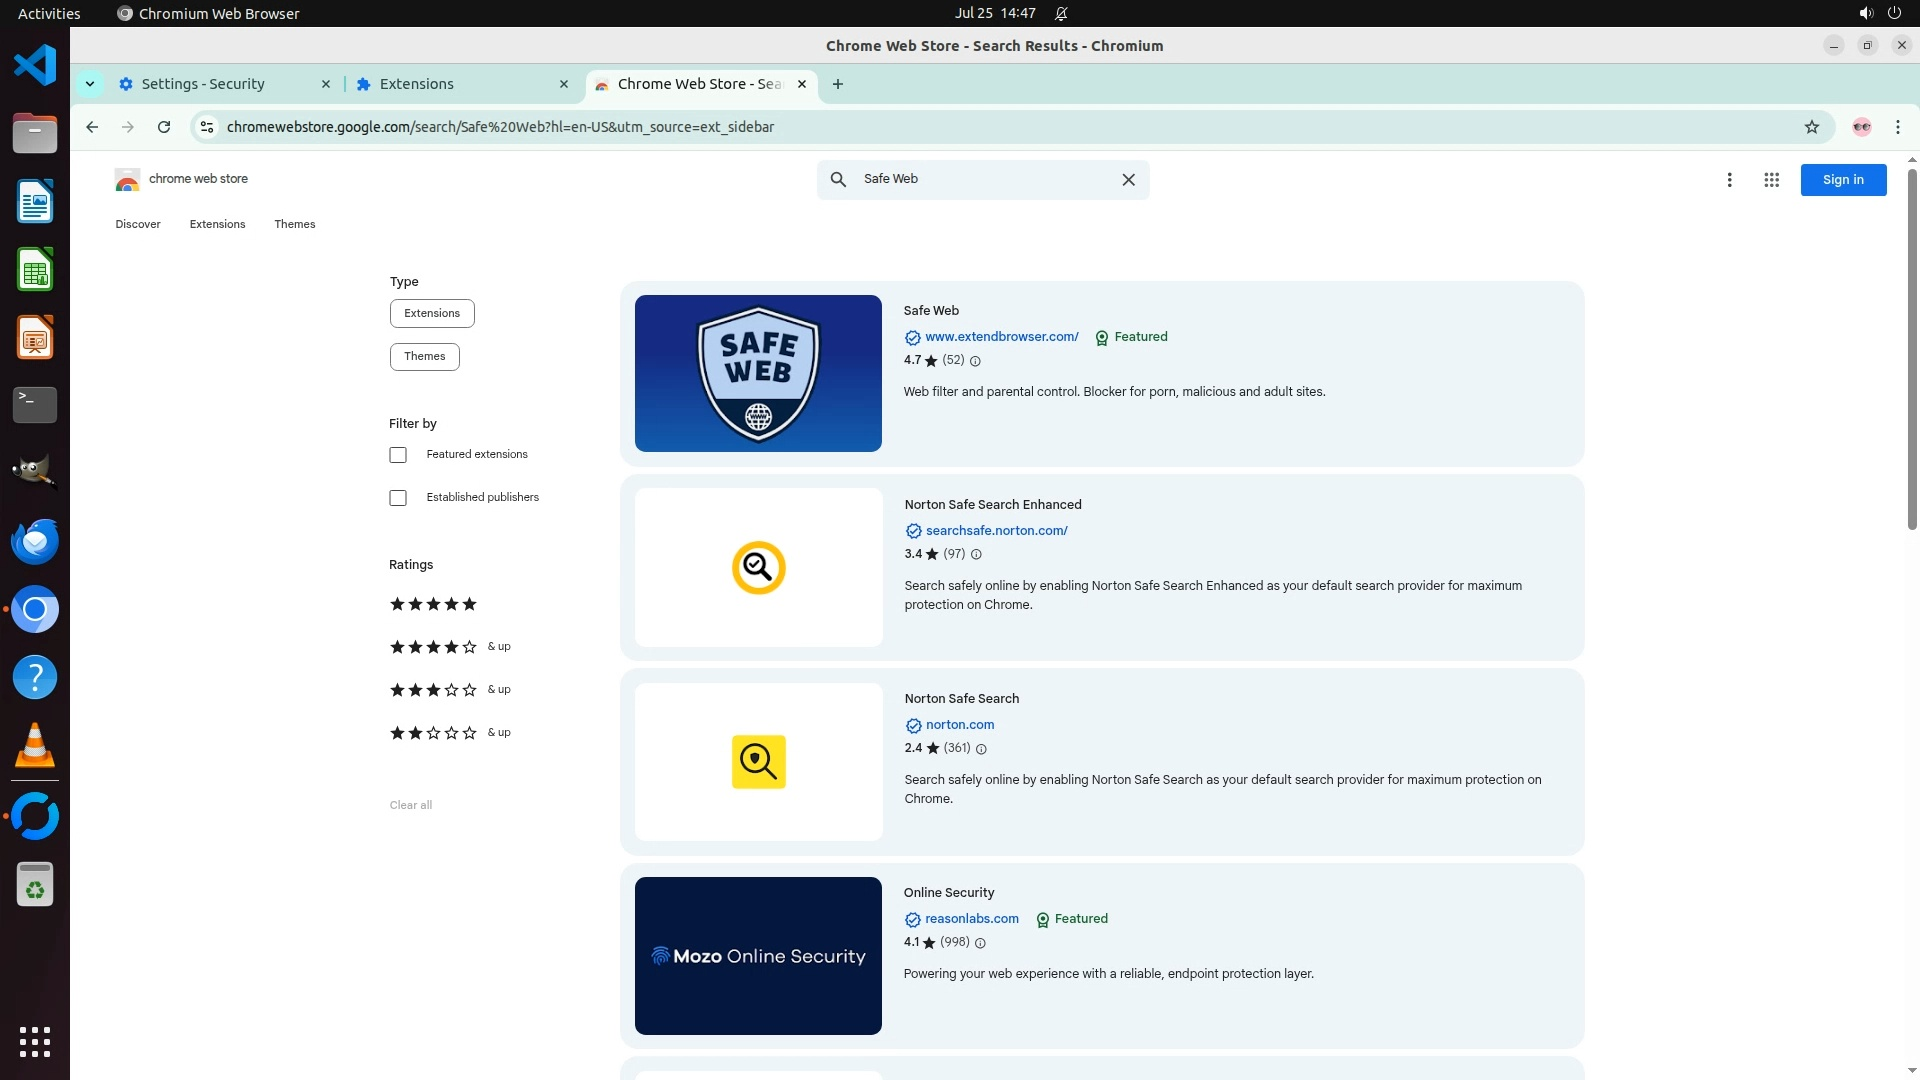Clear the Safe Web search text

point(1128,180)
